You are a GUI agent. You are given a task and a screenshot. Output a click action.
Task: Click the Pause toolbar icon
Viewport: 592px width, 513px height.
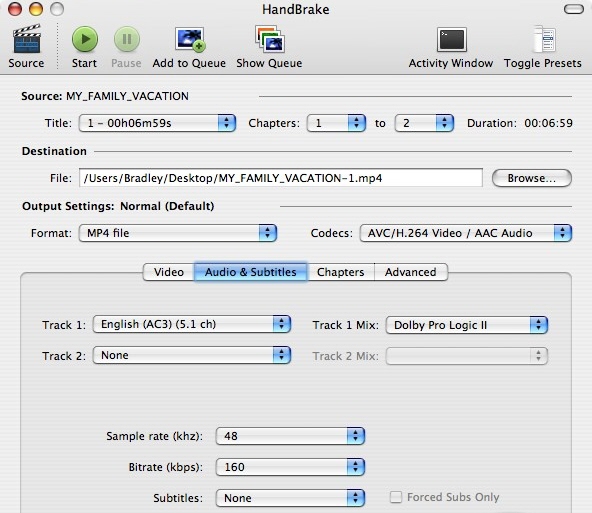click(x=126, y=39)
